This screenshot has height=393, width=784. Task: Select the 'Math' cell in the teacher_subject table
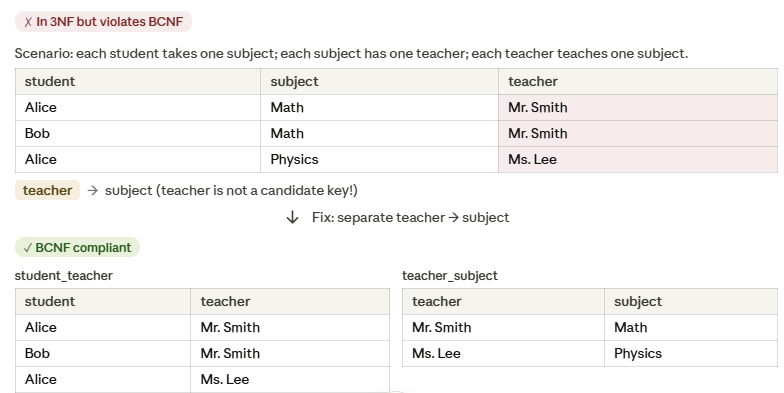point(691,328)
